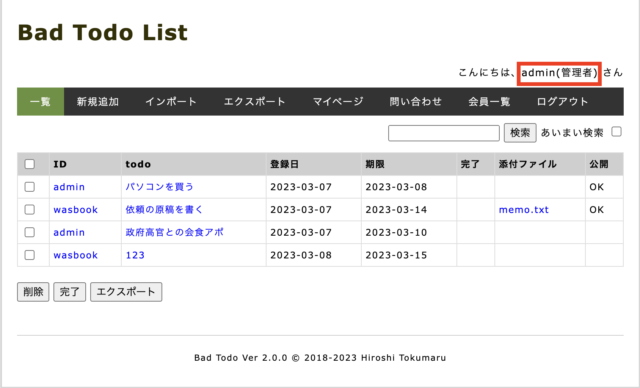Viewport: 640px width, 388px height.
Task: Focus the search text field
Action: pos(444,133)
